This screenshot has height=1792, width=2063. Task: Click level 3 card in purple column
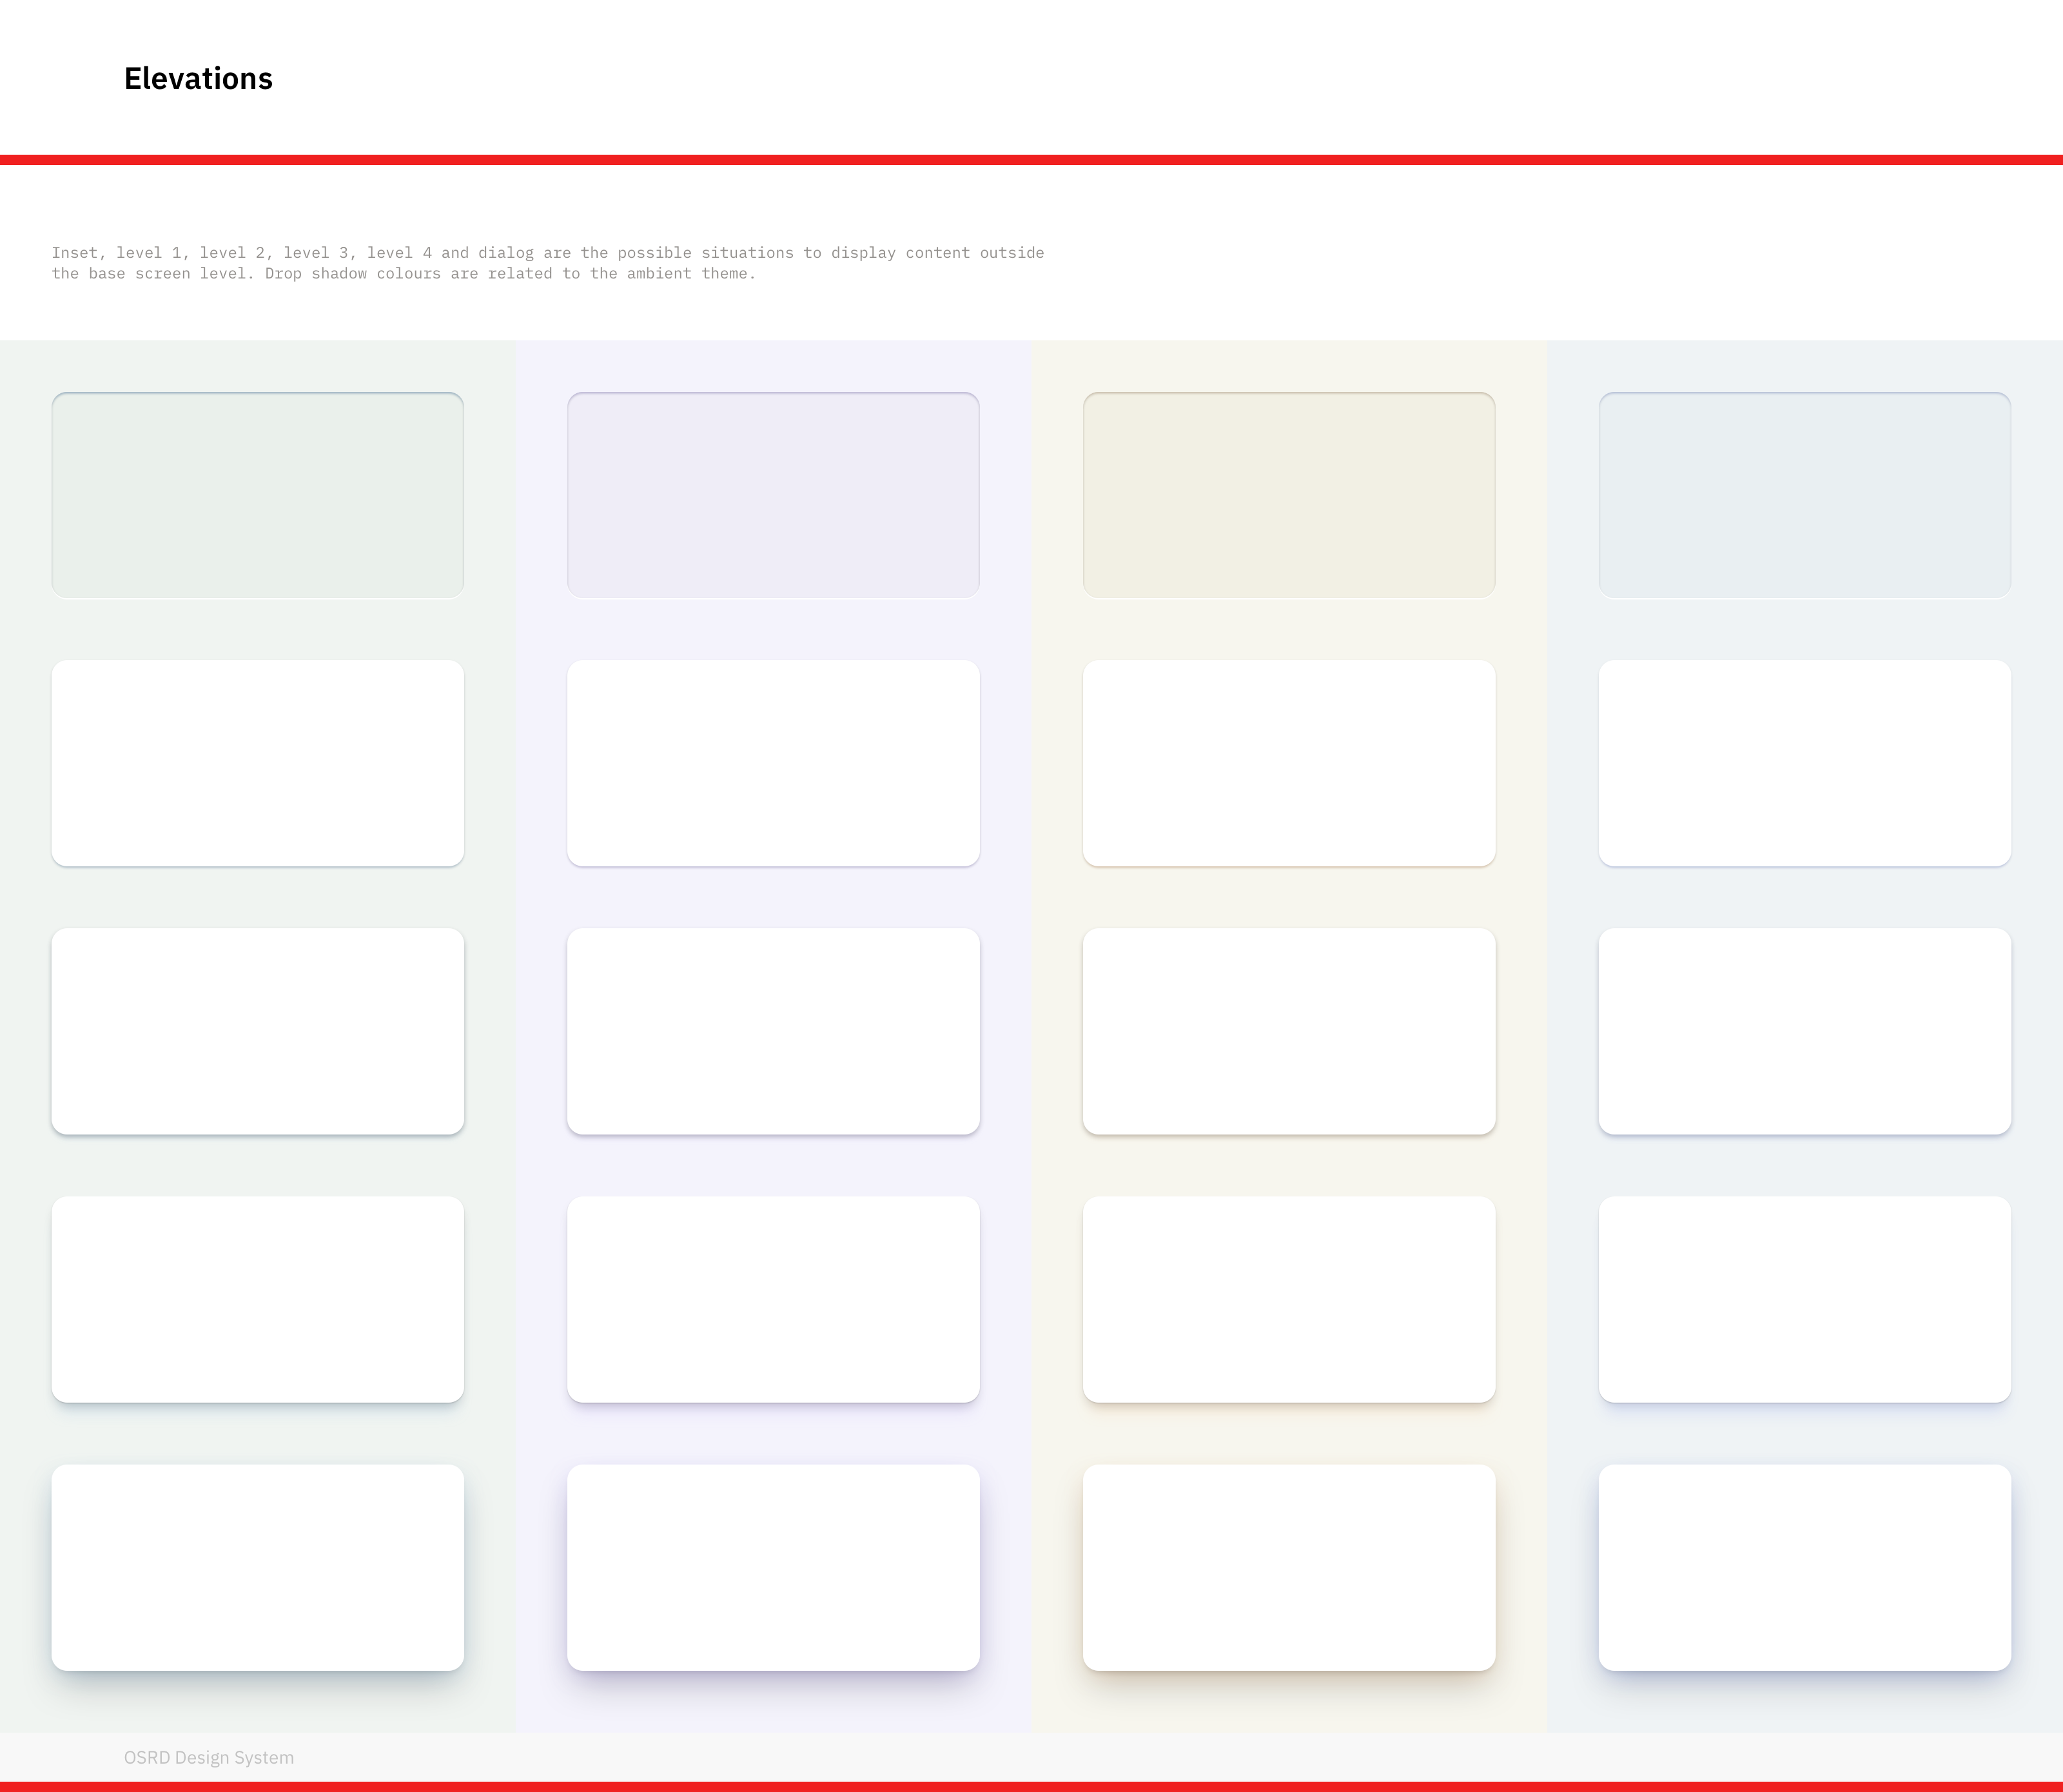[x=773, y=1299]
